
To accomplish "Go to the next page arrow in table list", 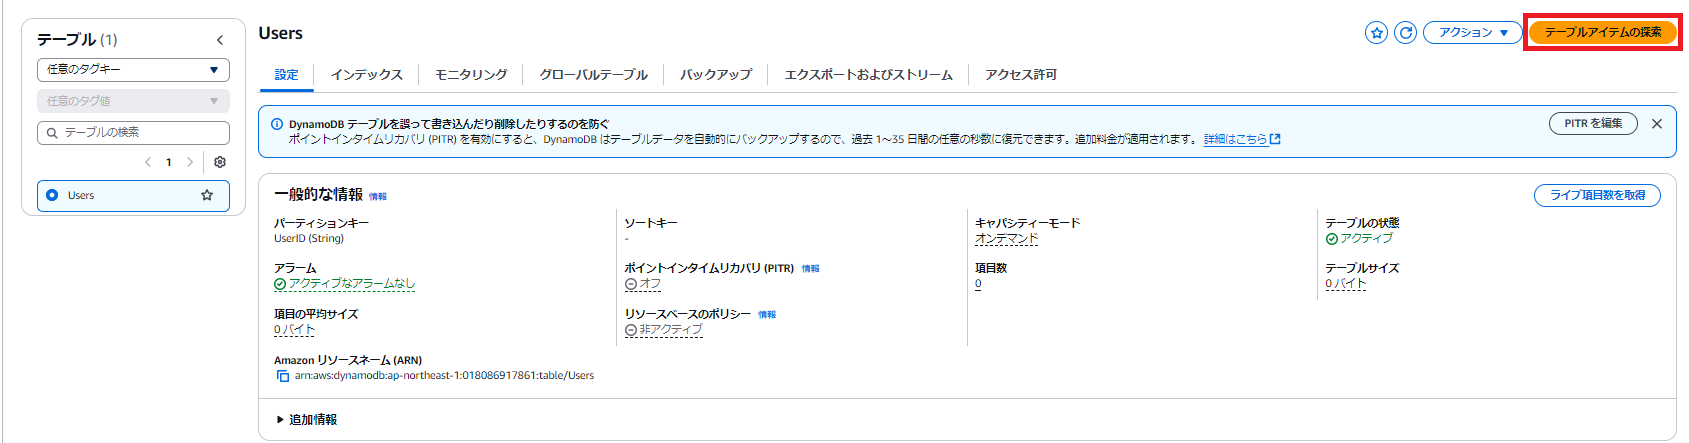I will [190, 162].
